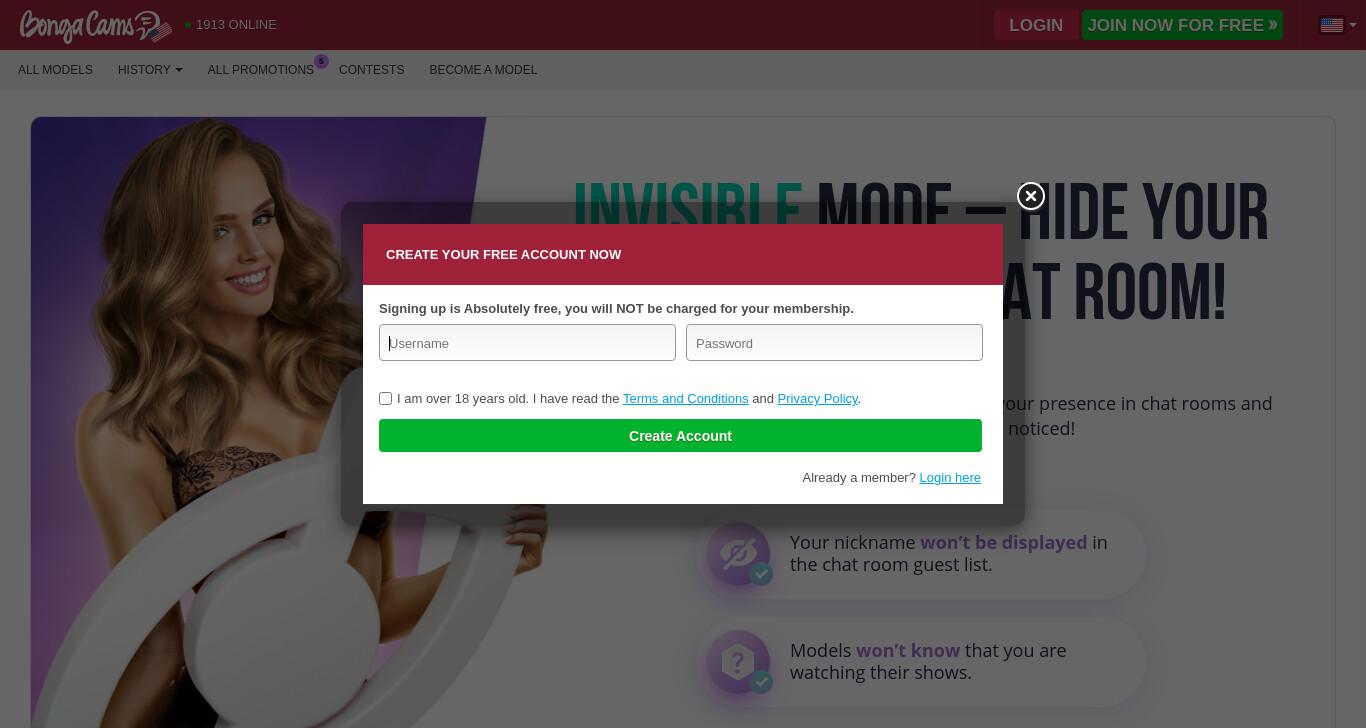This screenshot has height=728, width=1366.
Task: Click the green online status dot
Action: coord(188,25)
